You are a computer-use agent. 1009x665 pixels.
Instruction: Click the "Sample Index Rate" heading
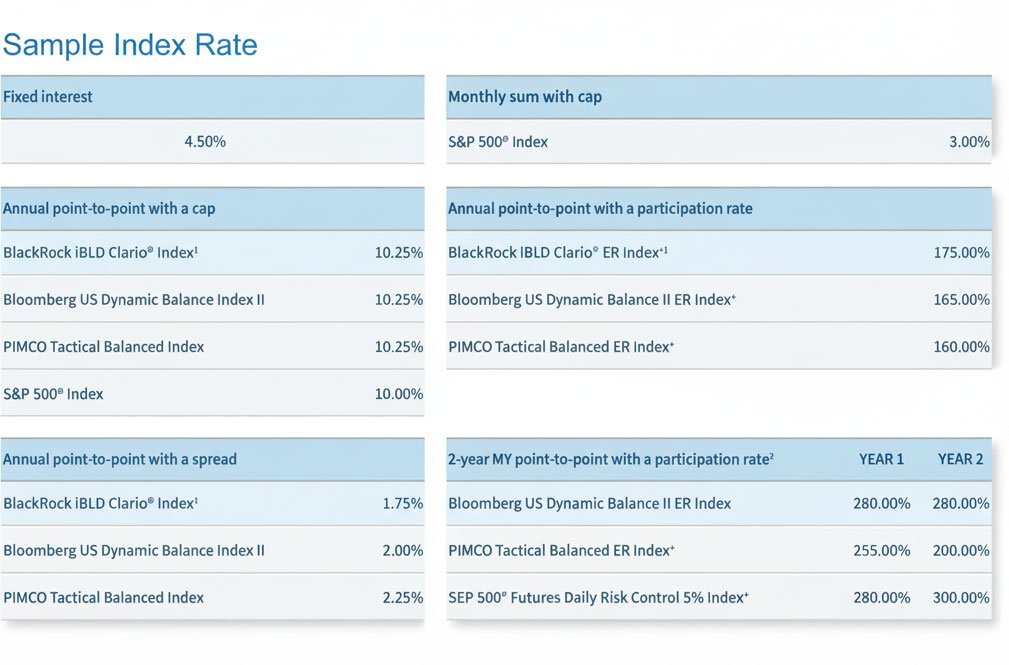(x=130, y=45)
